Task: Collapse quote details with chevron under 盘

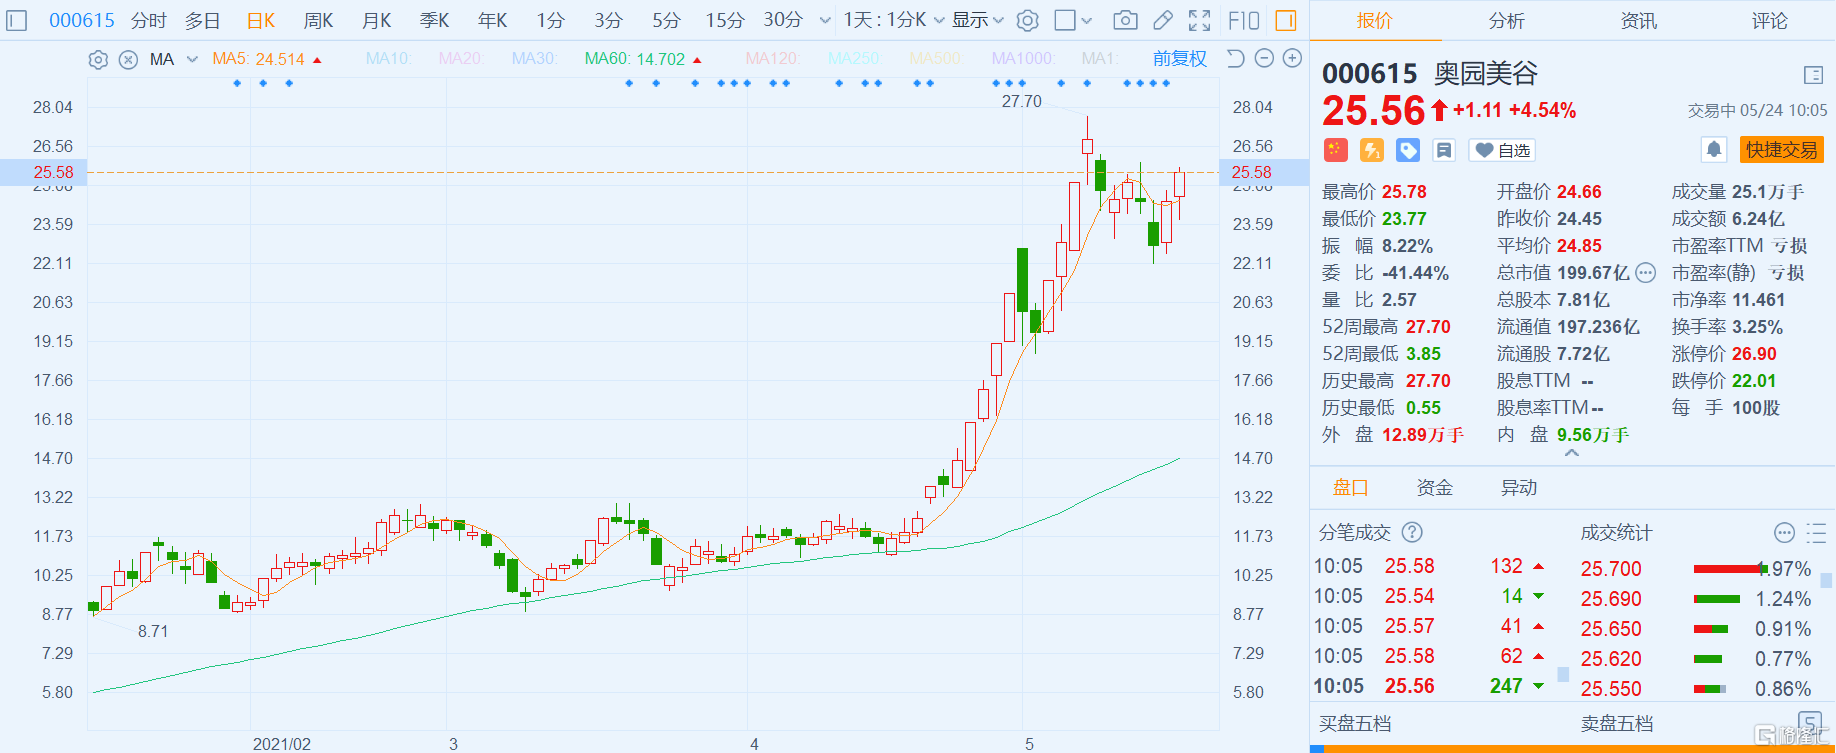Action: [x=1572, y=453]
